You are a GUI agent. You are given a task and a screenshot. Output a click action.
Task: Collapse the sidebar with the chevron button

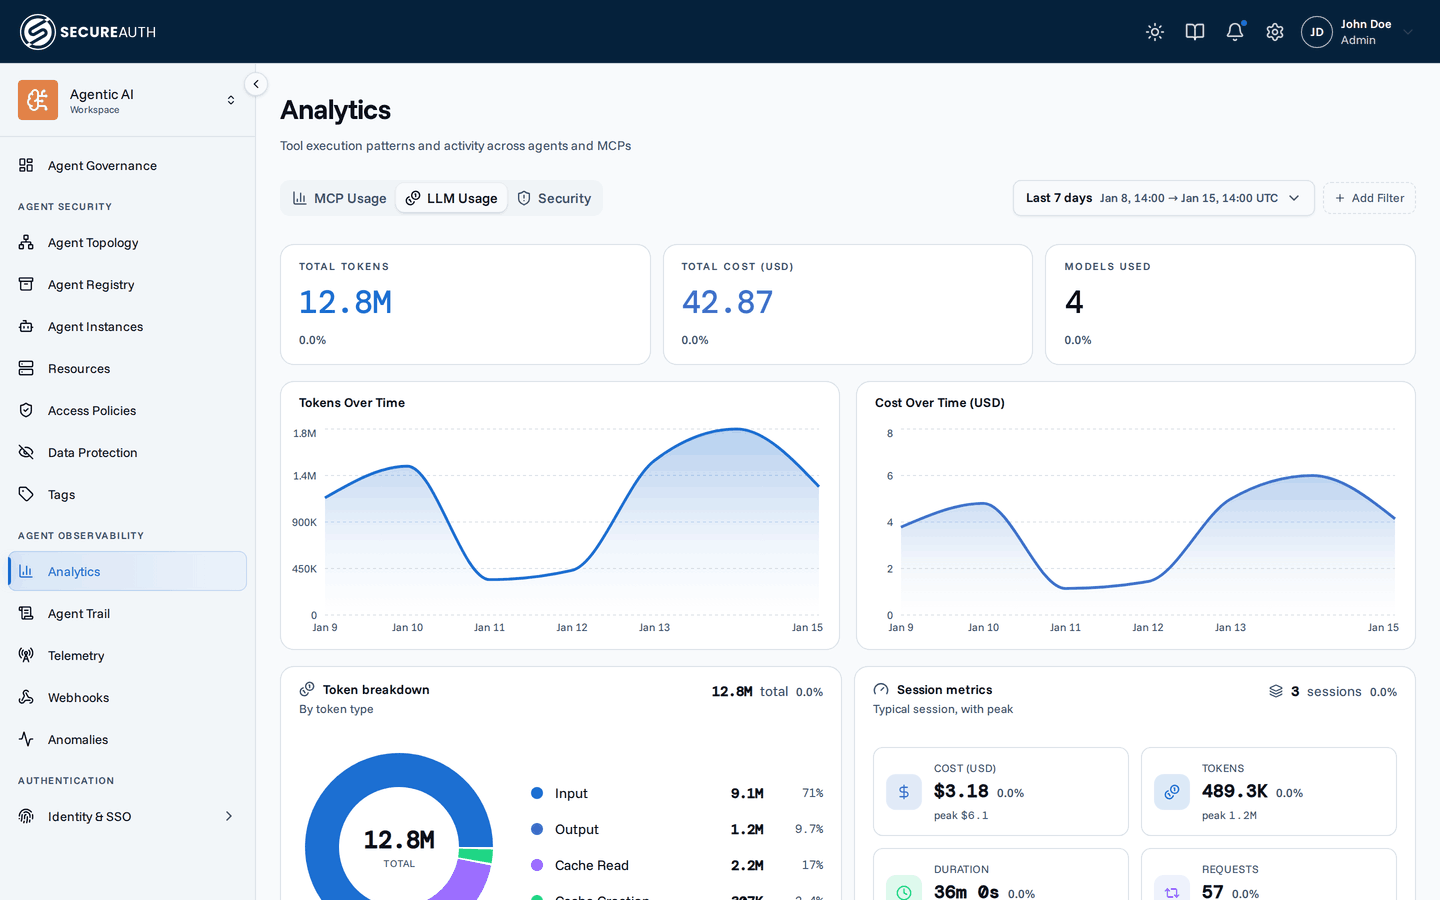tap(256, 84)
